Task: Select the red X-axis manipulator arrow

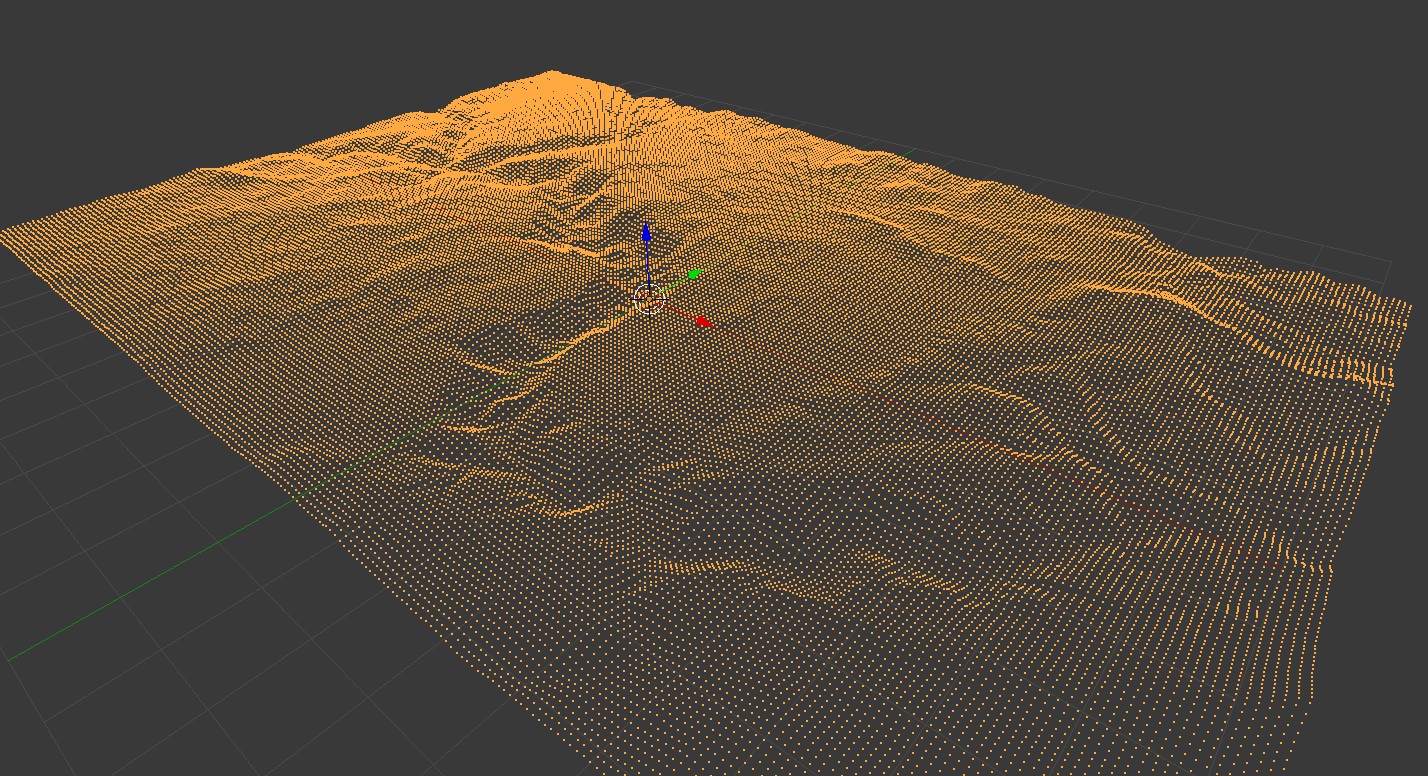Action: point(704,322)
